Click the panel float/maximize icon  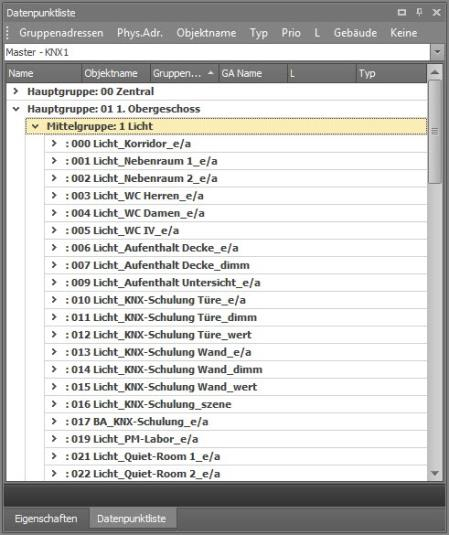pos(402,13)
